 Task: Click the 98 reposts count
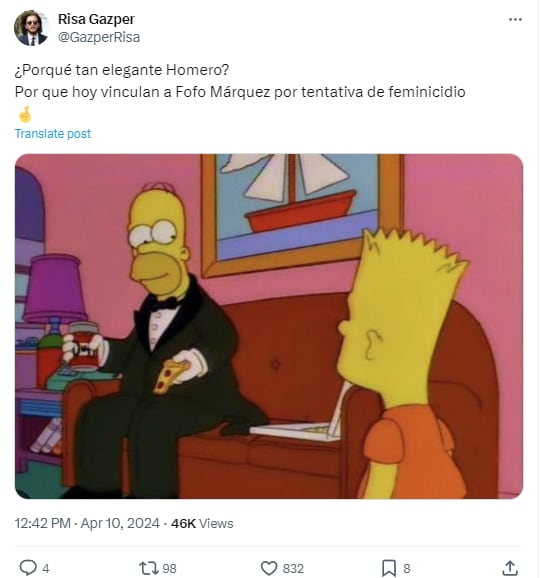170,568
